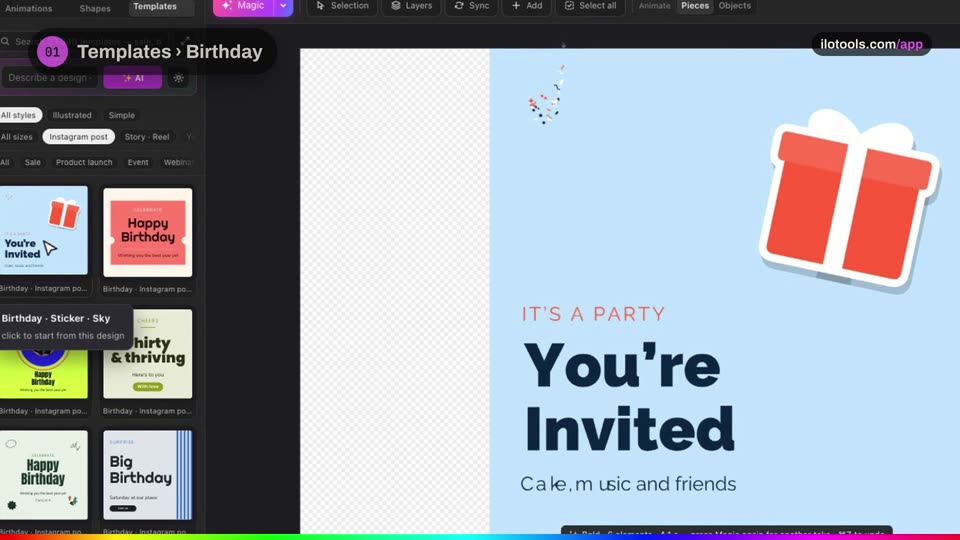Select the confetti graphic on canvas
Viewport: 960px width, 540px height.
(x=546, y=96)
